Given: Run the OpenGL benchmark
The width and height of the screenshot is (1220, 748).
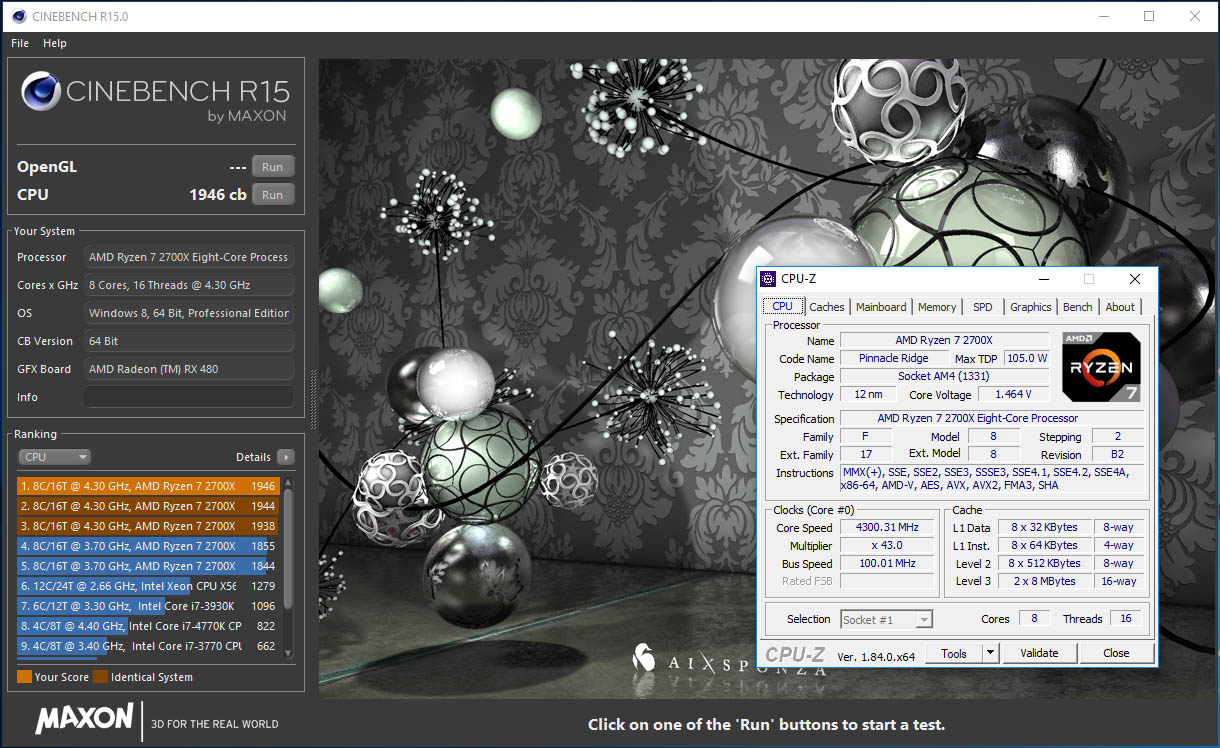Looking at the screenshot, I should click(273, 167).
